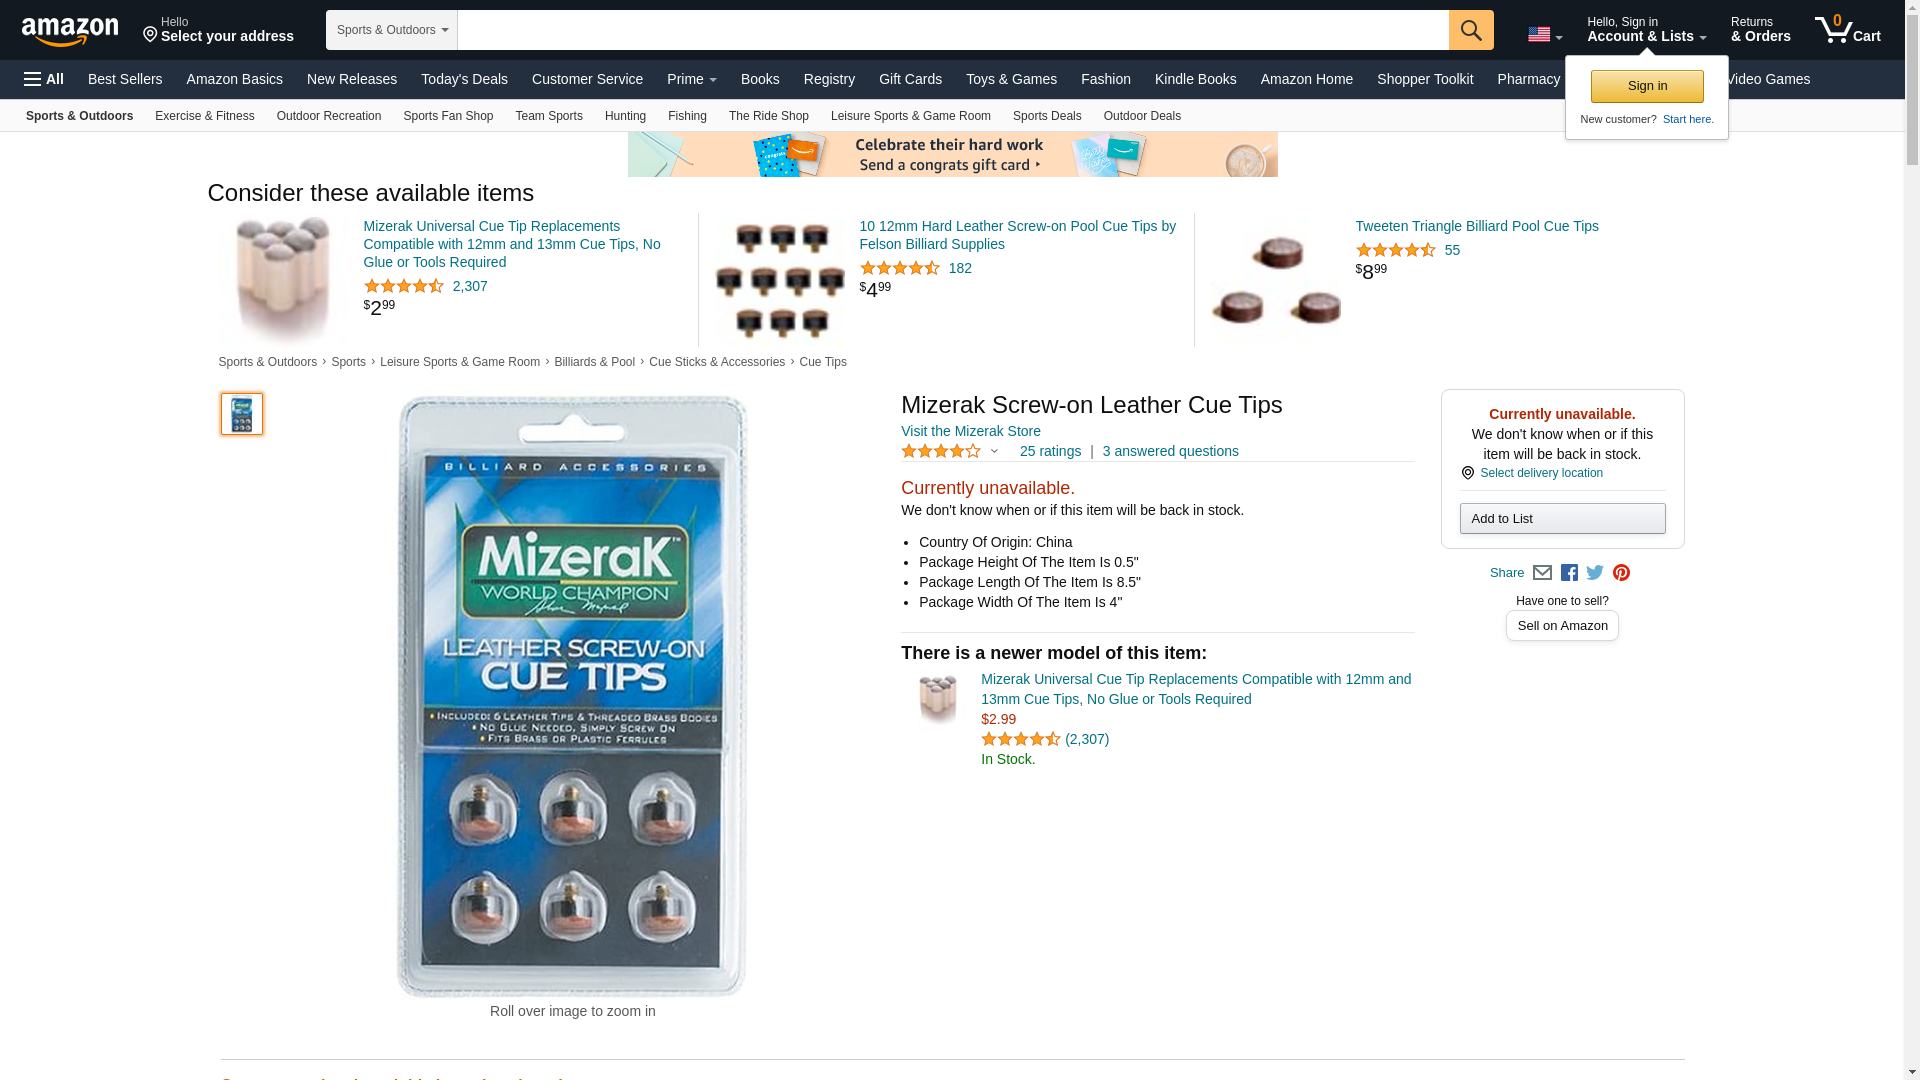
Task: Click the magnifying glass search button
Action: (x=1471, y=30)
